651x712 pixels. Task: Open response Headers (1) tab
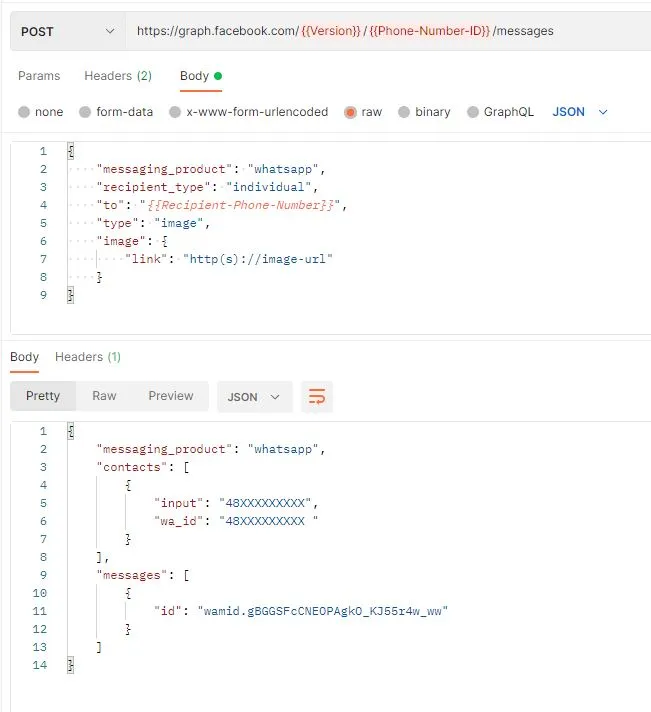(88, 357)
